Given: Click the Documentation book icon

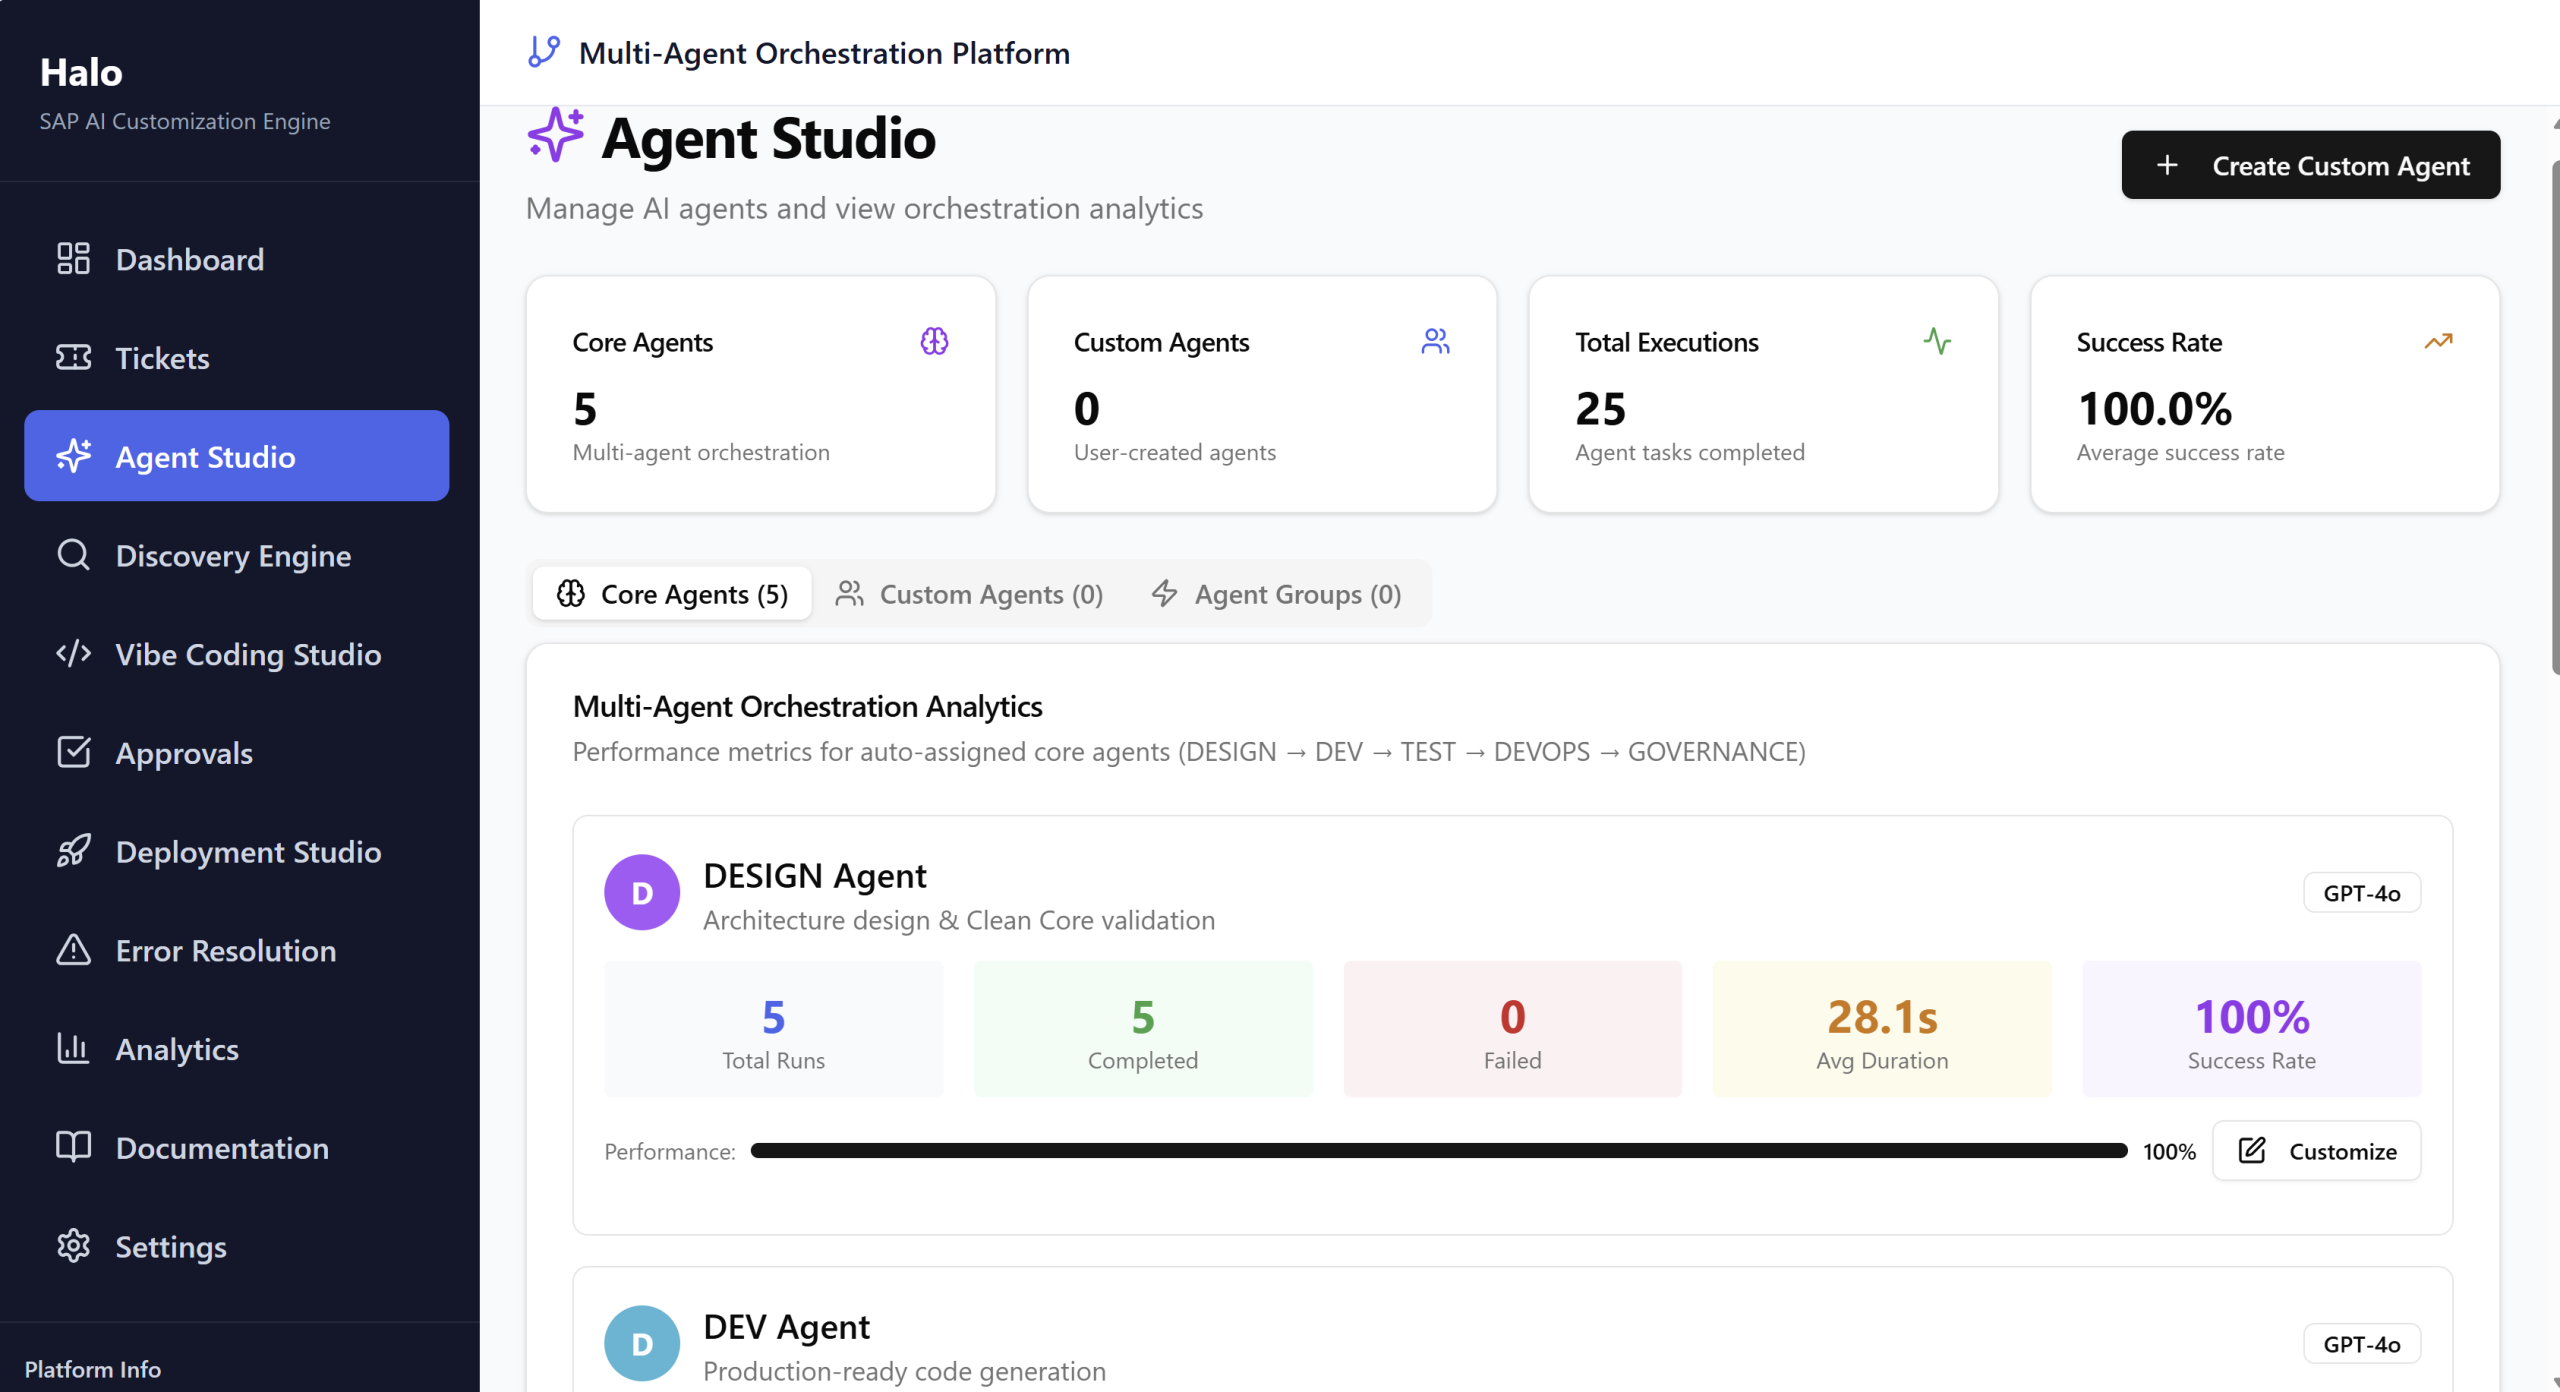Looking at the screenshot, I should (x=73, y=1147).
